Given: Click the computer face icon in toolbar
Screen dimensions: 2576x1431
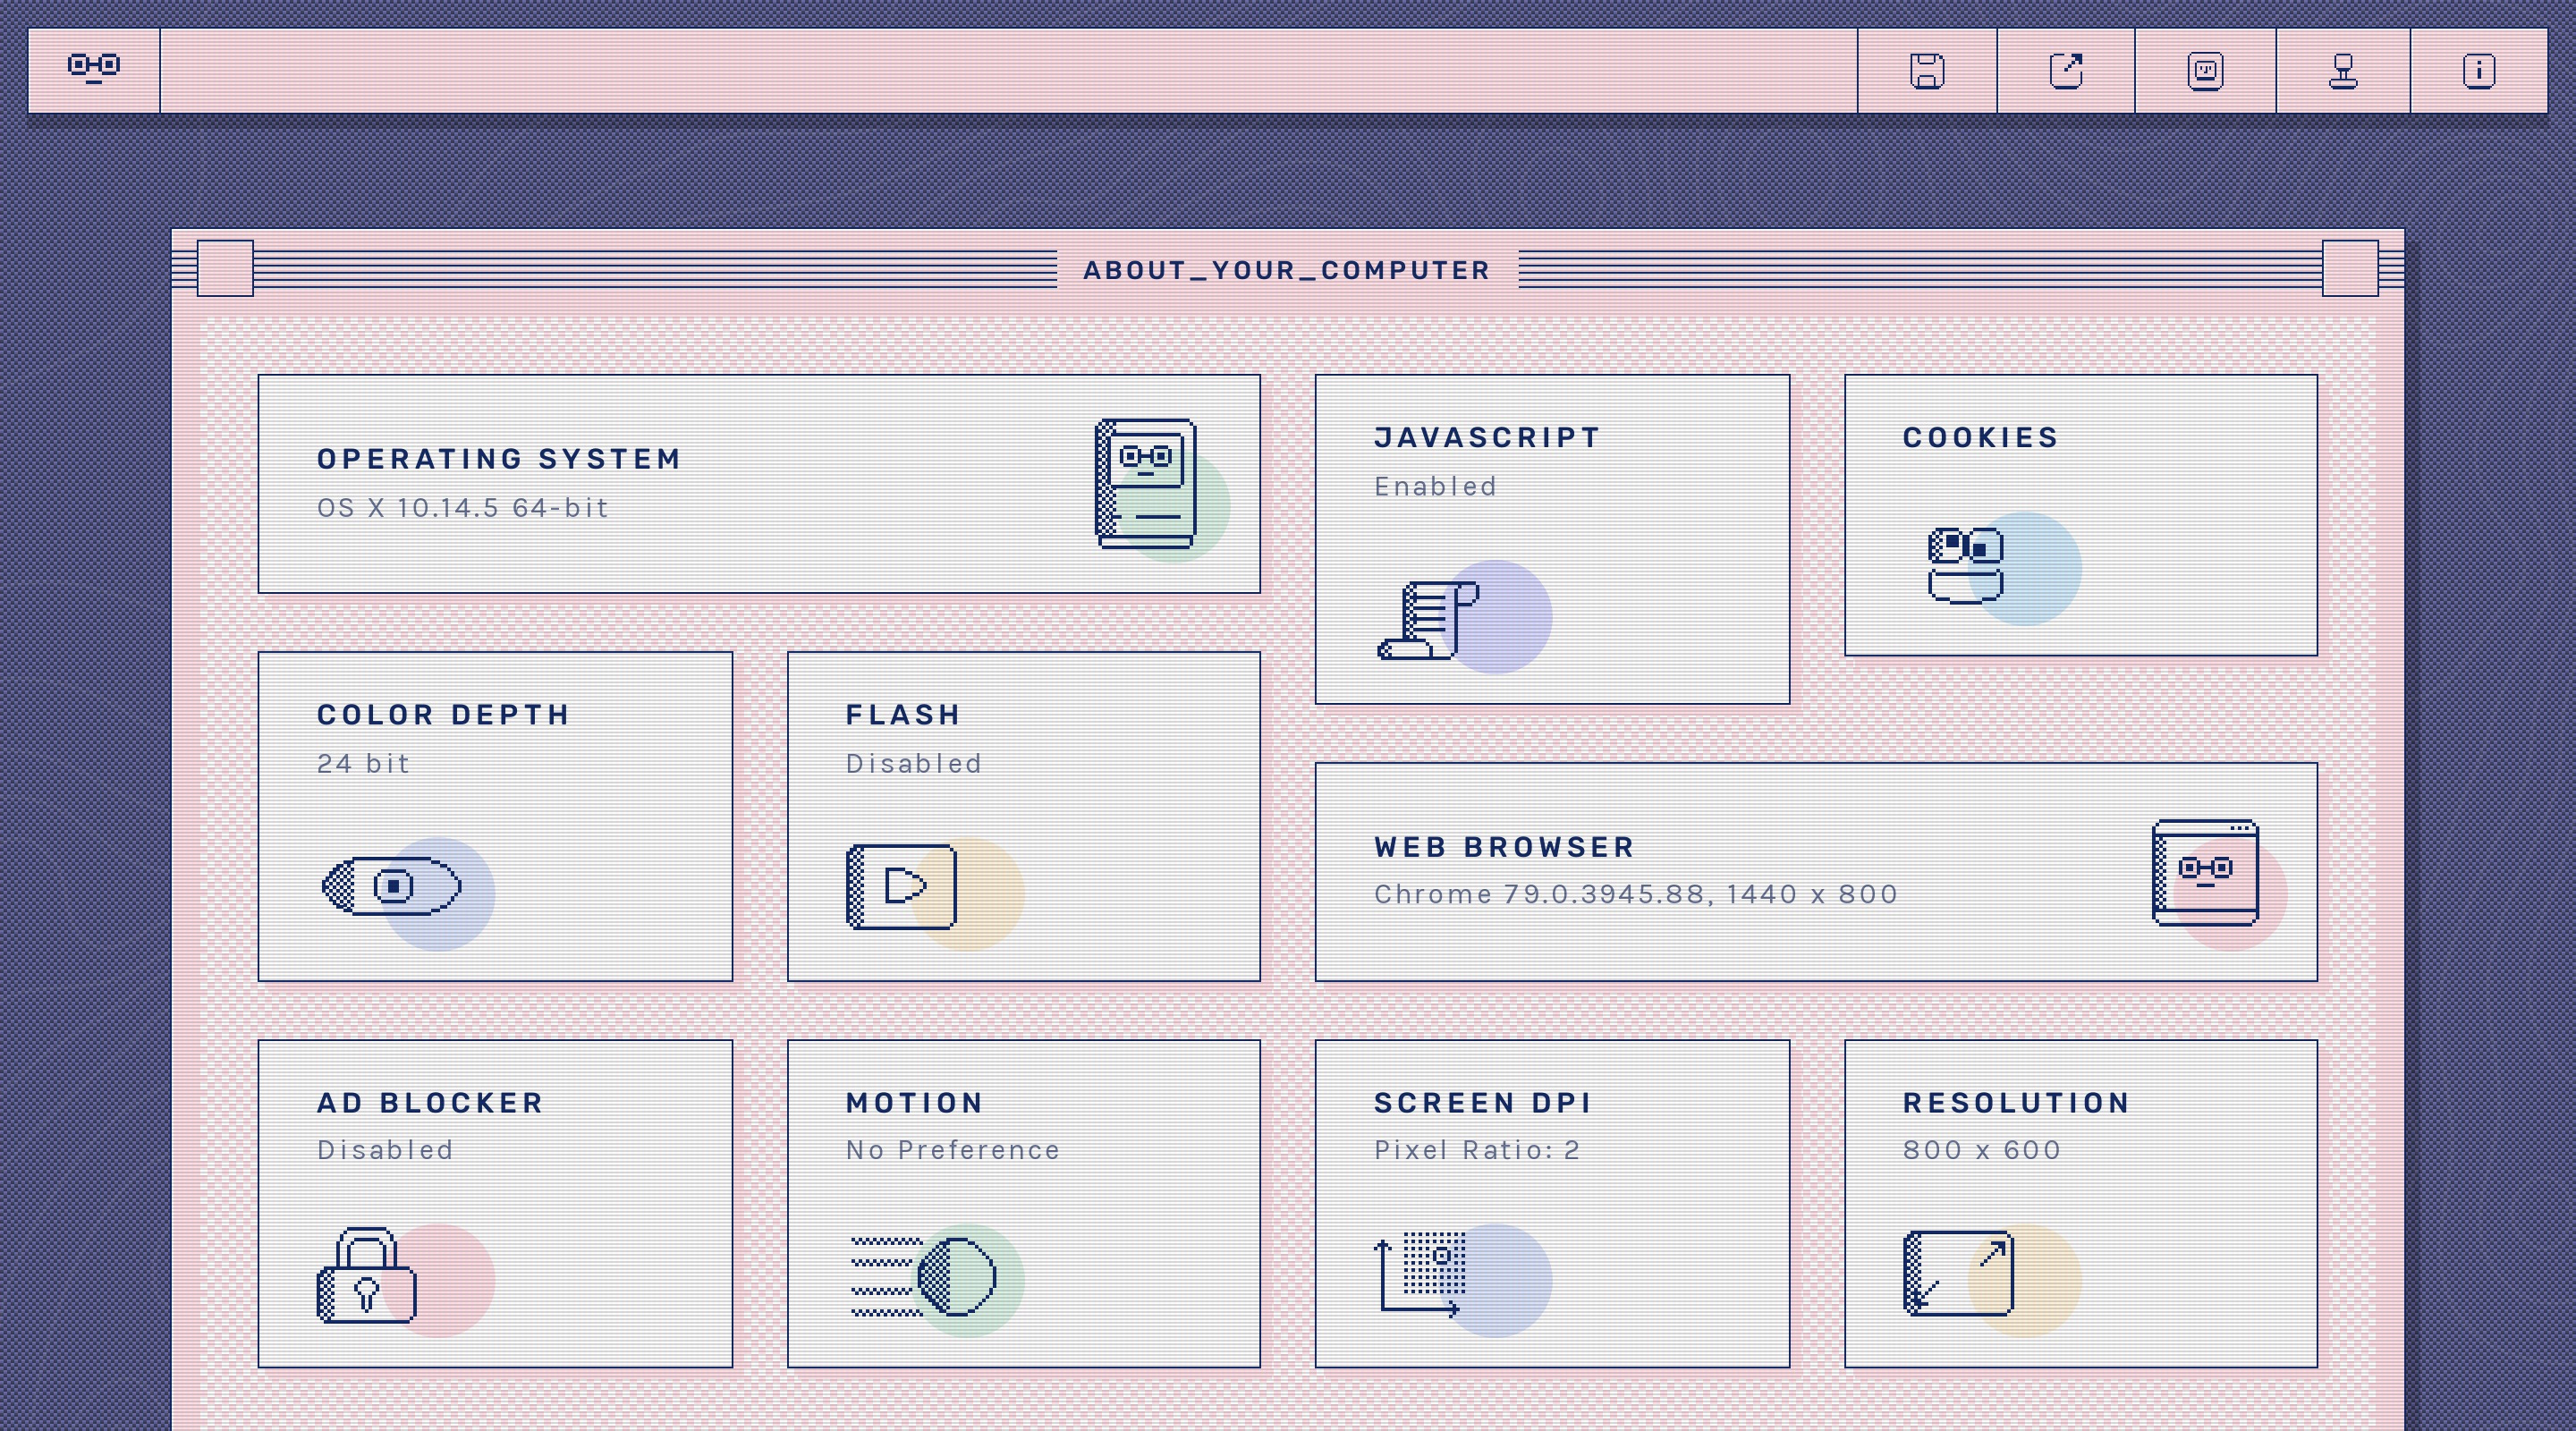Looking at the screenshot, I should pyautogui.click(x=2205, y=71).
